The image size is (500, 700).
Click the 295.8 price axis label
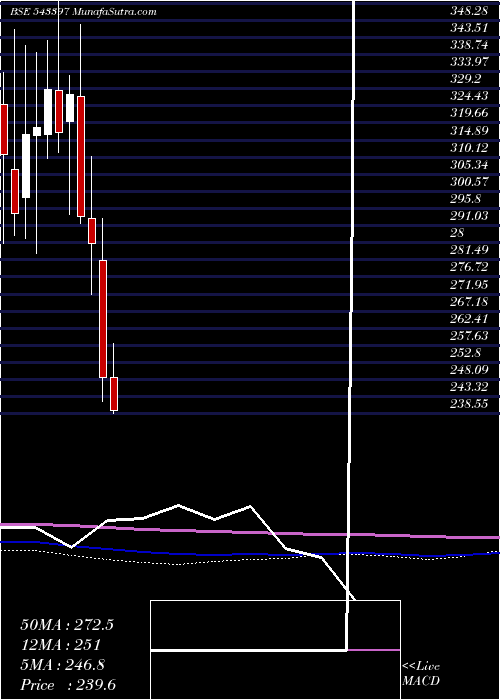coord(468,199)
